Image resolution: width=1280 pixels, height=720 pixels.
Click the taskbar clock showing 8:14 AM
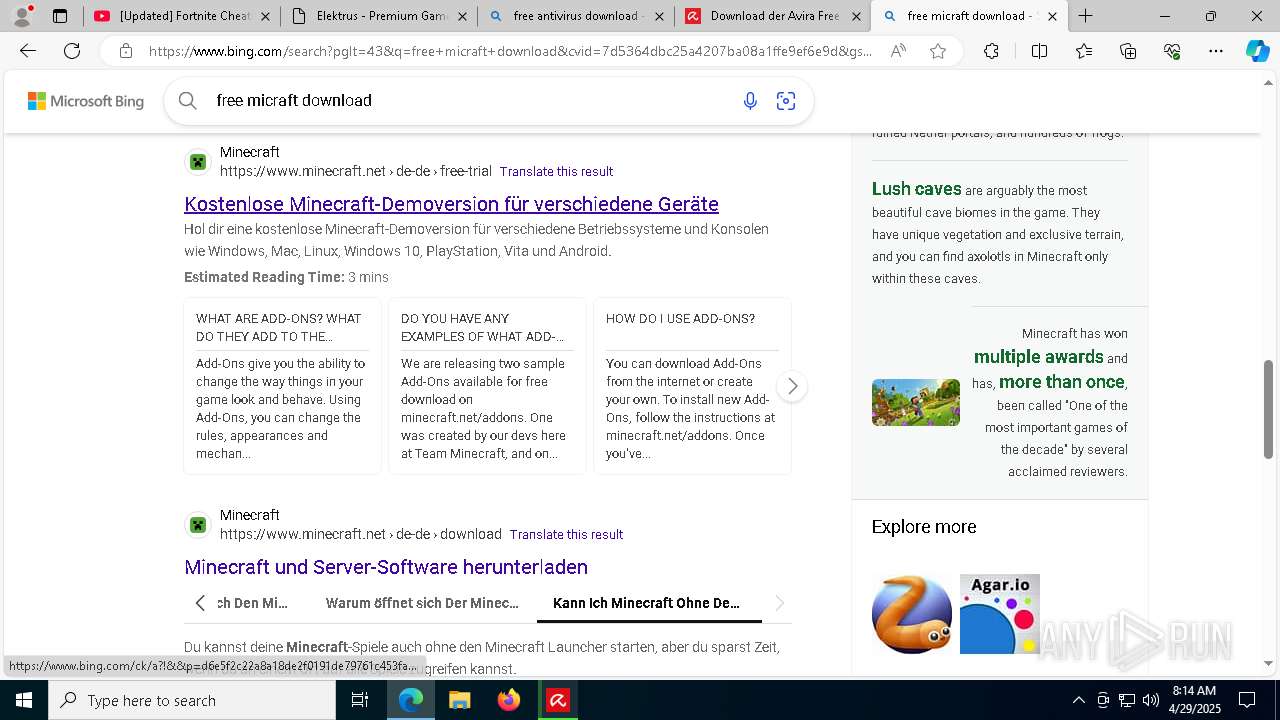(x=1193, y=700)
